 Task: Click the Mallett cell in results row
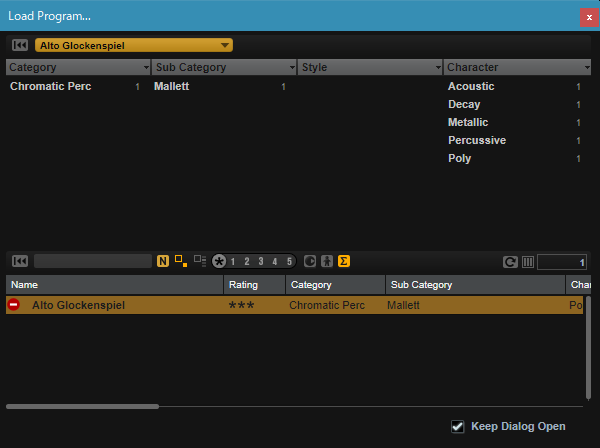click(x=403, y=305)
